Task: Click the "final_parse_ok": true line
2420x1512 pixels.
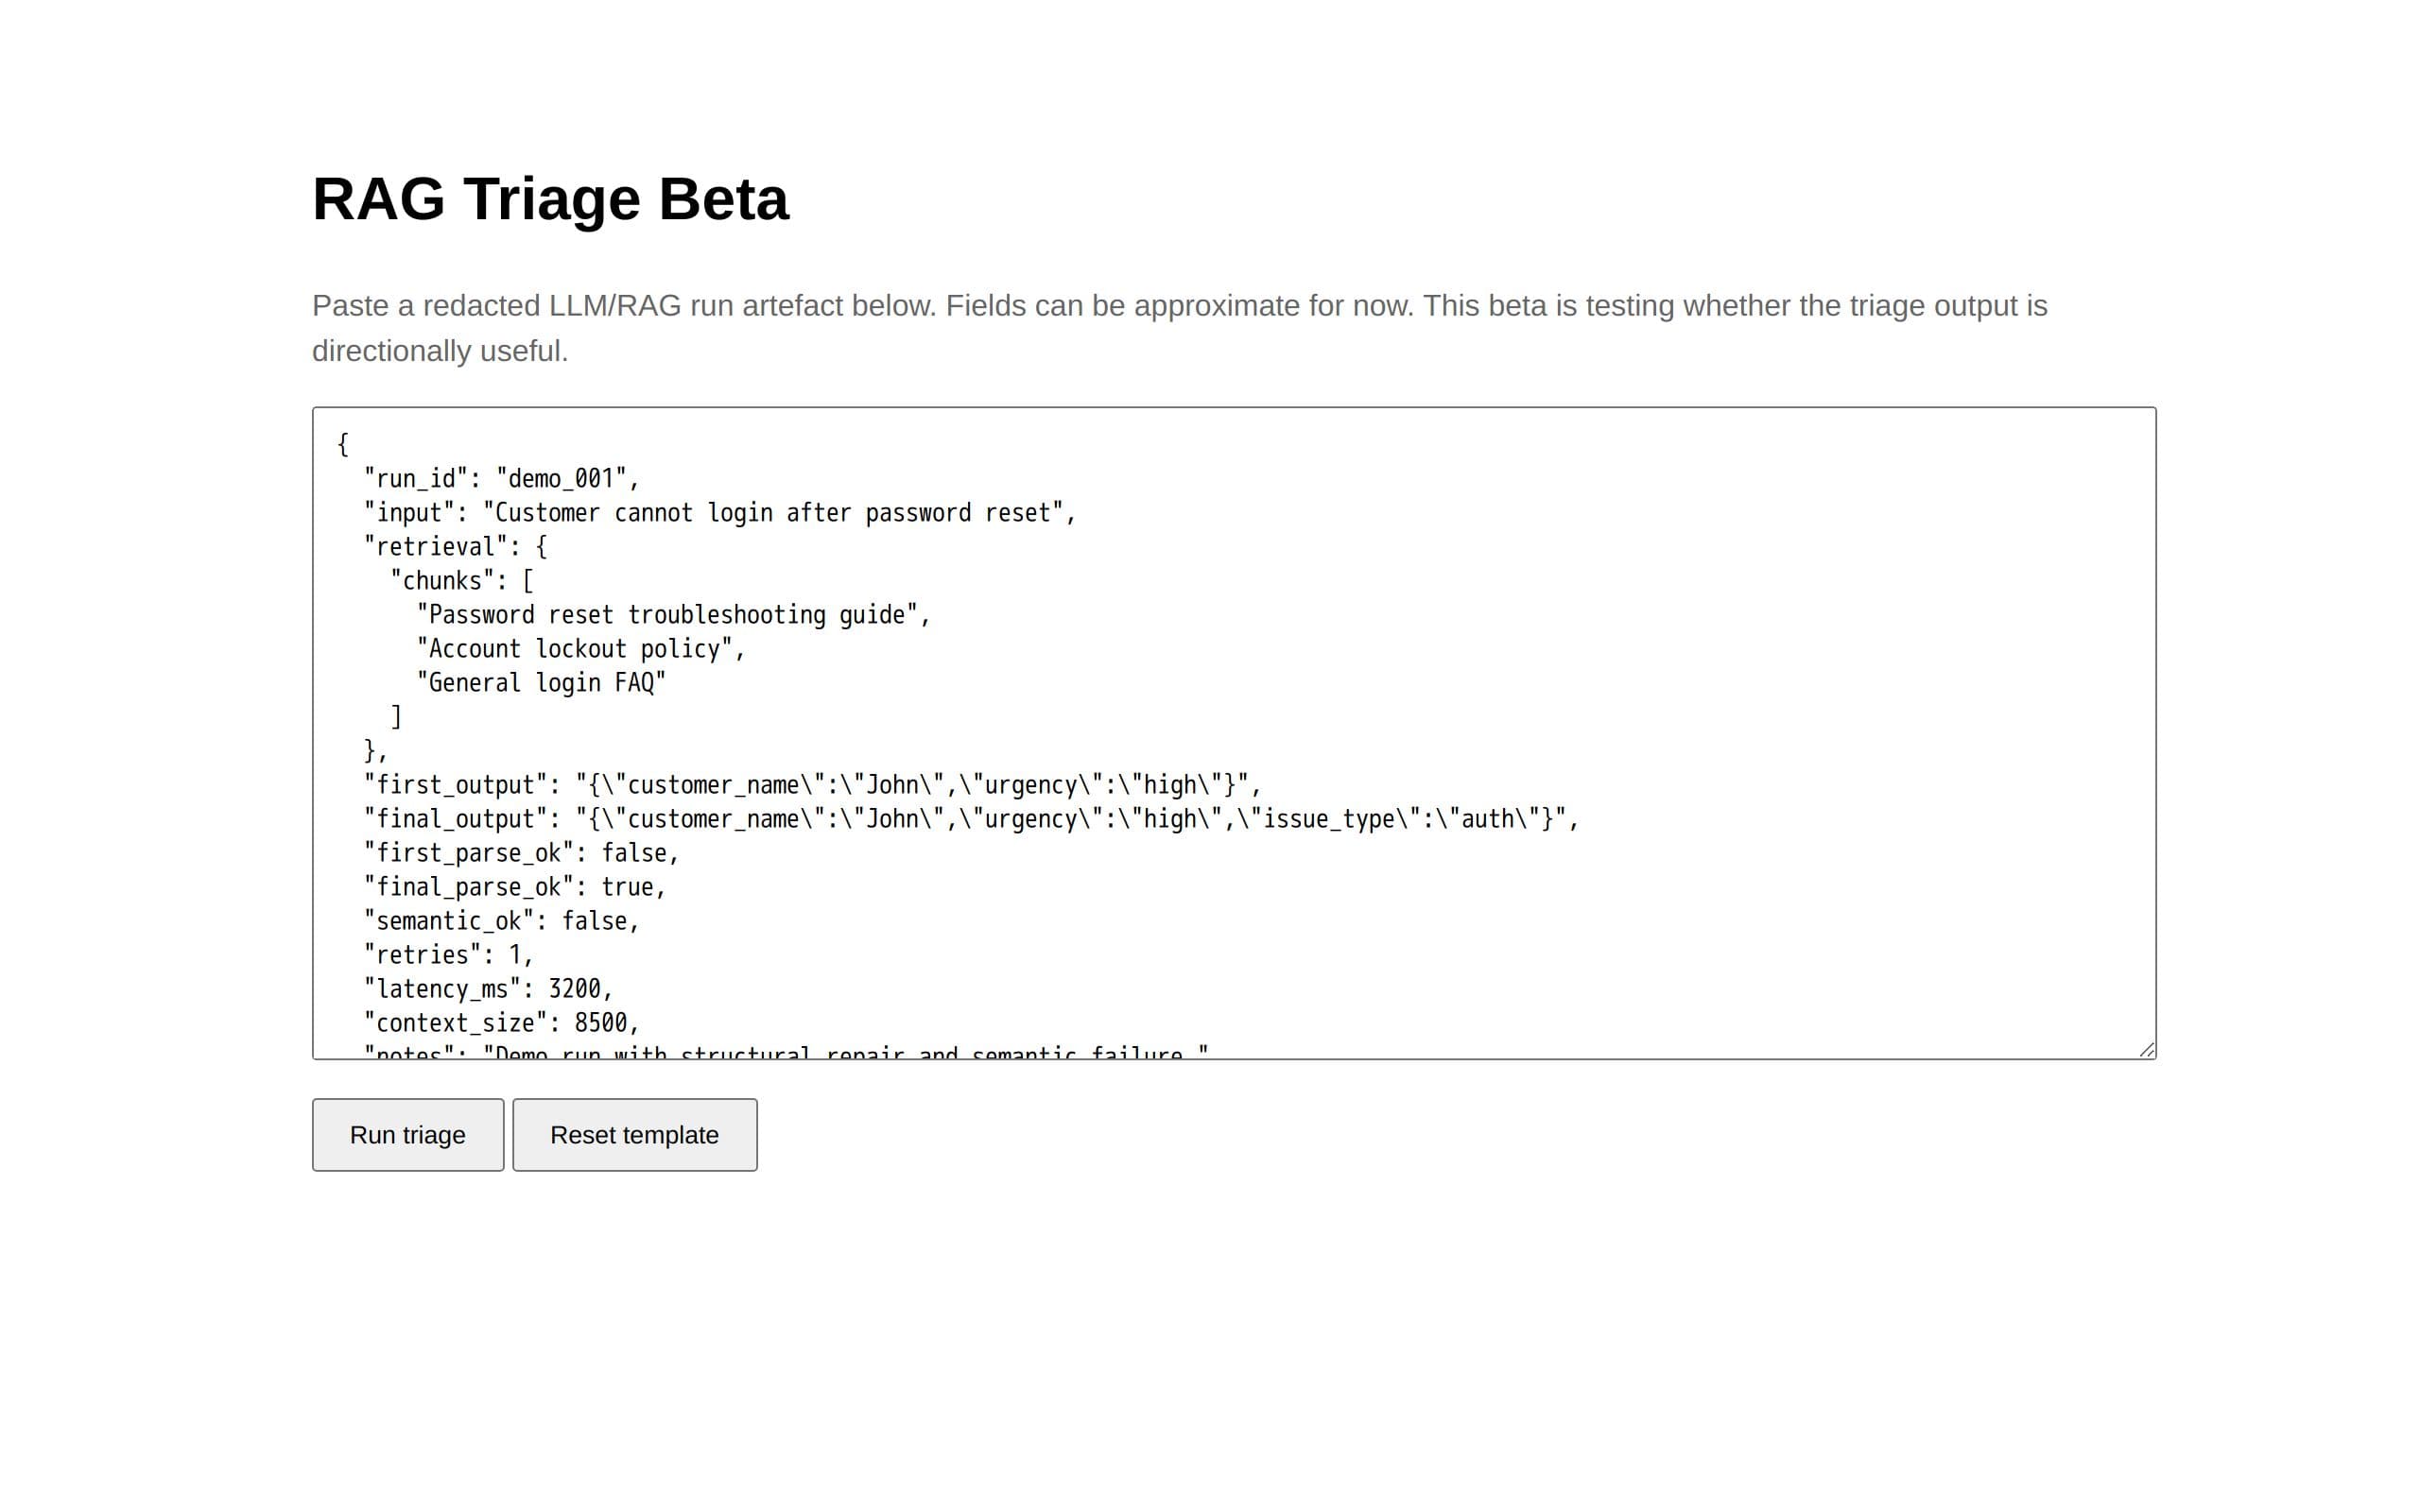Action: point(514,886)
